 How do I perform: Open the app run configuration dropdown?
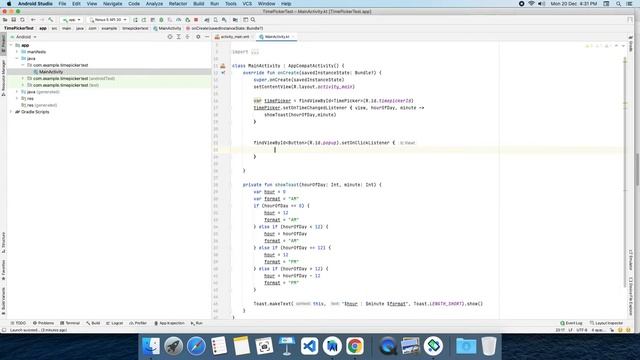click(x=71, y=20)
